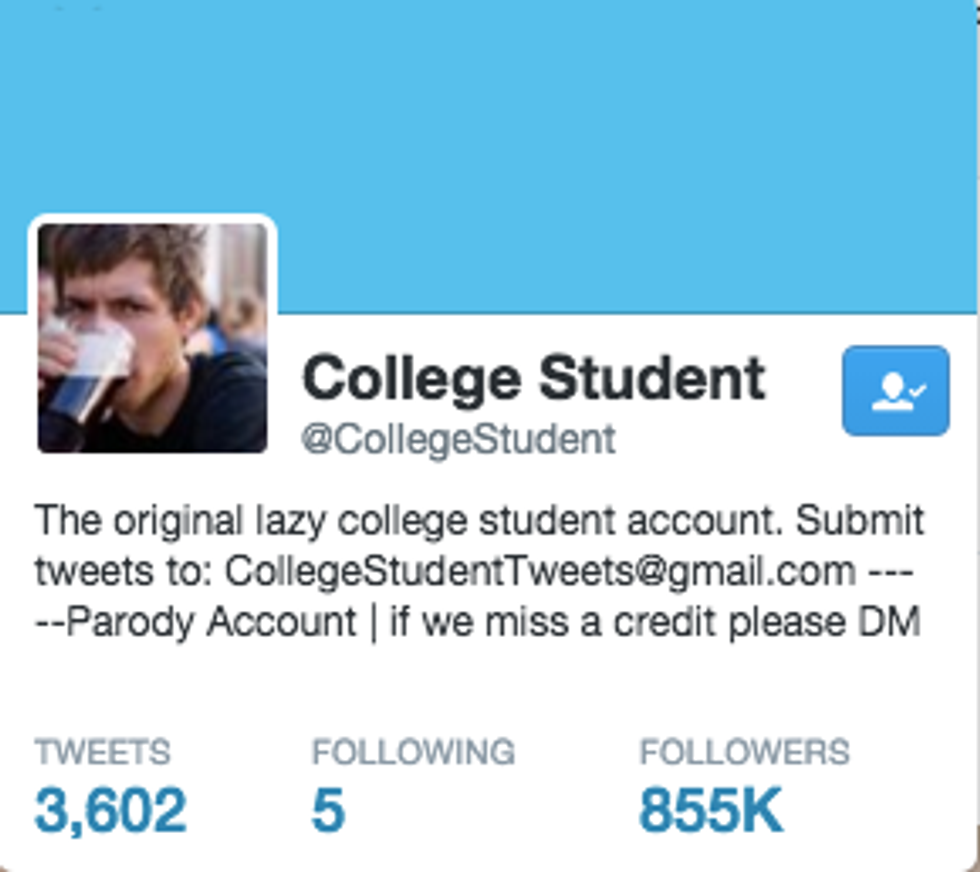Open the @CollegeStudent handle link
This screenshot has width=980, height=872.
459,439
